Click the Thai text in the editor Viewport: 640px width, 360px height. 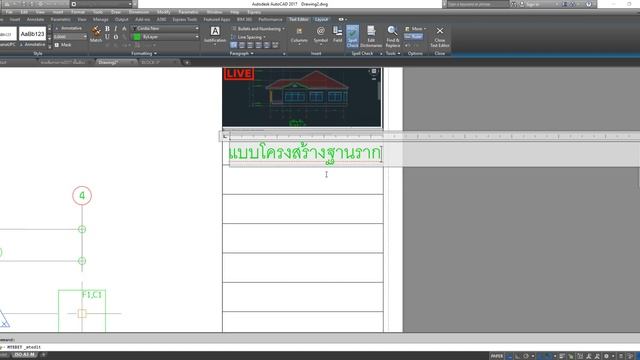tap(304, 153)
